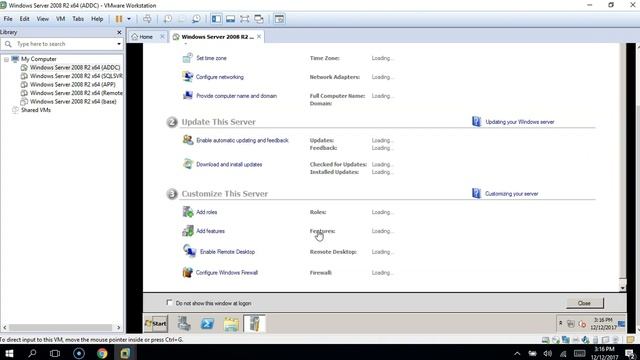Click Provide computer name and domain link

pyautogui.click(x=236, y=96)
